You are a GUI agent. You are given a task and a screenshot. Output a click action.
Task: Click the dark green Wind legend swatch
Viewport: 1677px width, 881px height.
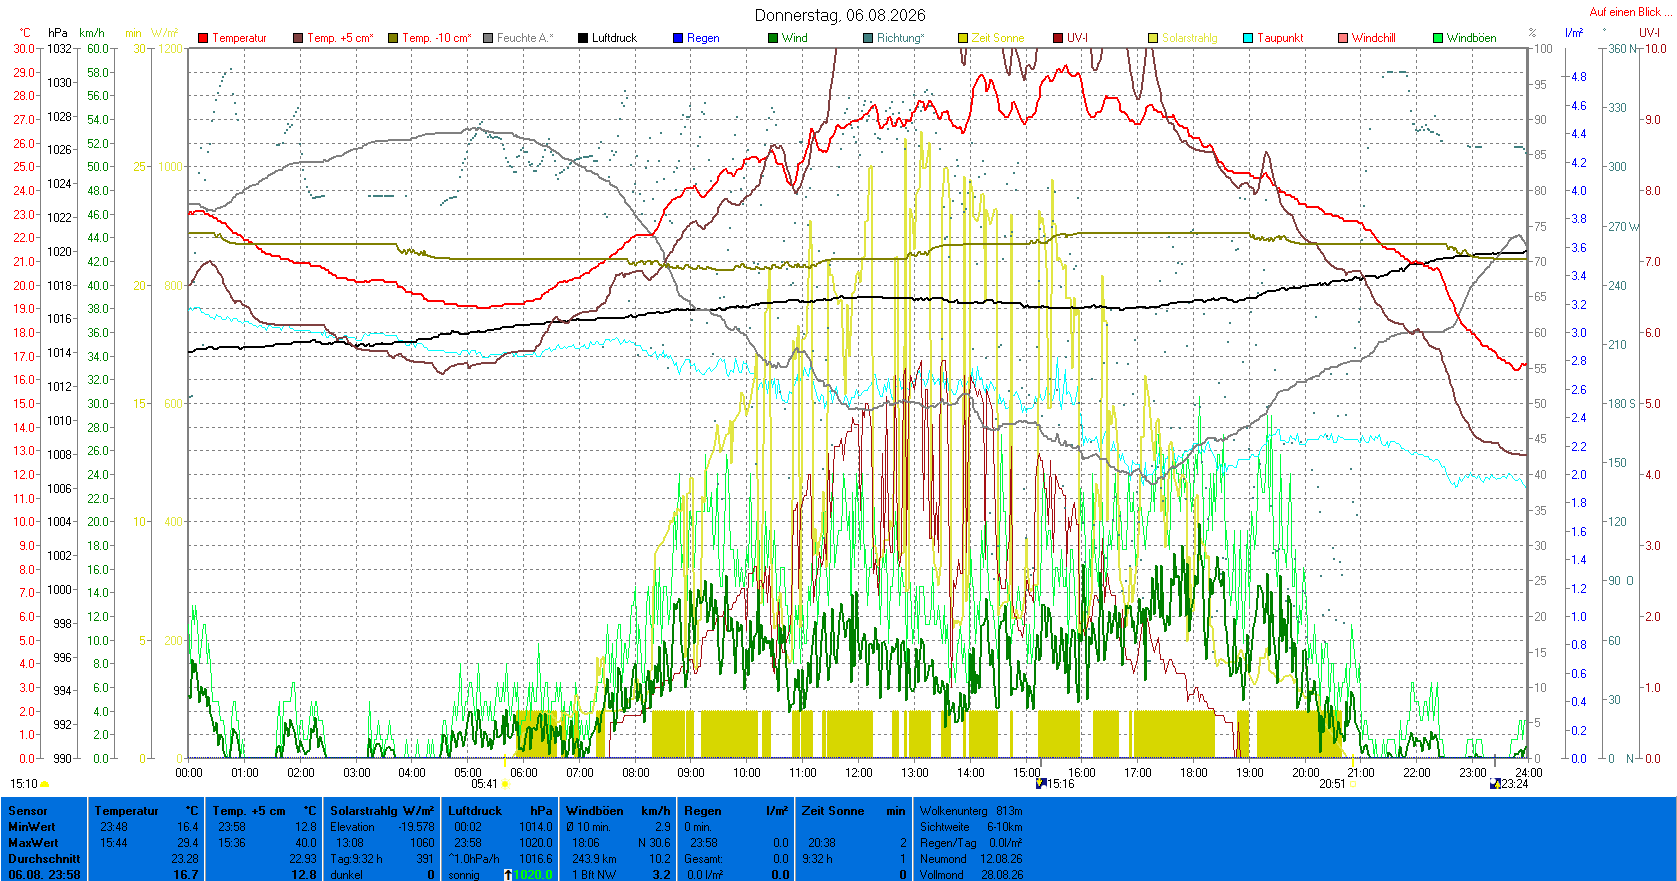tap(773, 38)
